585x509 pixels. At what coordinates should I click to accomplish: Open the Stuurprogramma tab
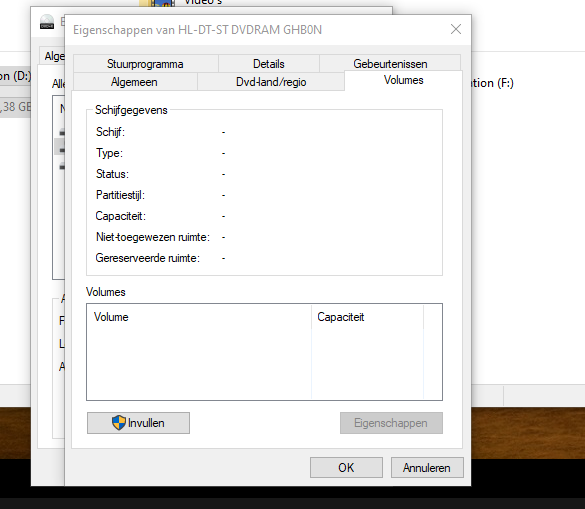[146, 63]
